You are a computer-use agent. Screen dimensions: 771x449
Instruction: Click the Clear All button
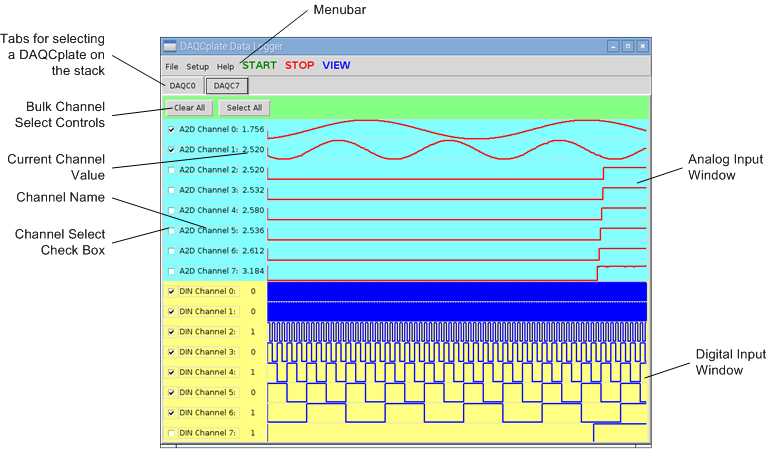pos(189,108)
